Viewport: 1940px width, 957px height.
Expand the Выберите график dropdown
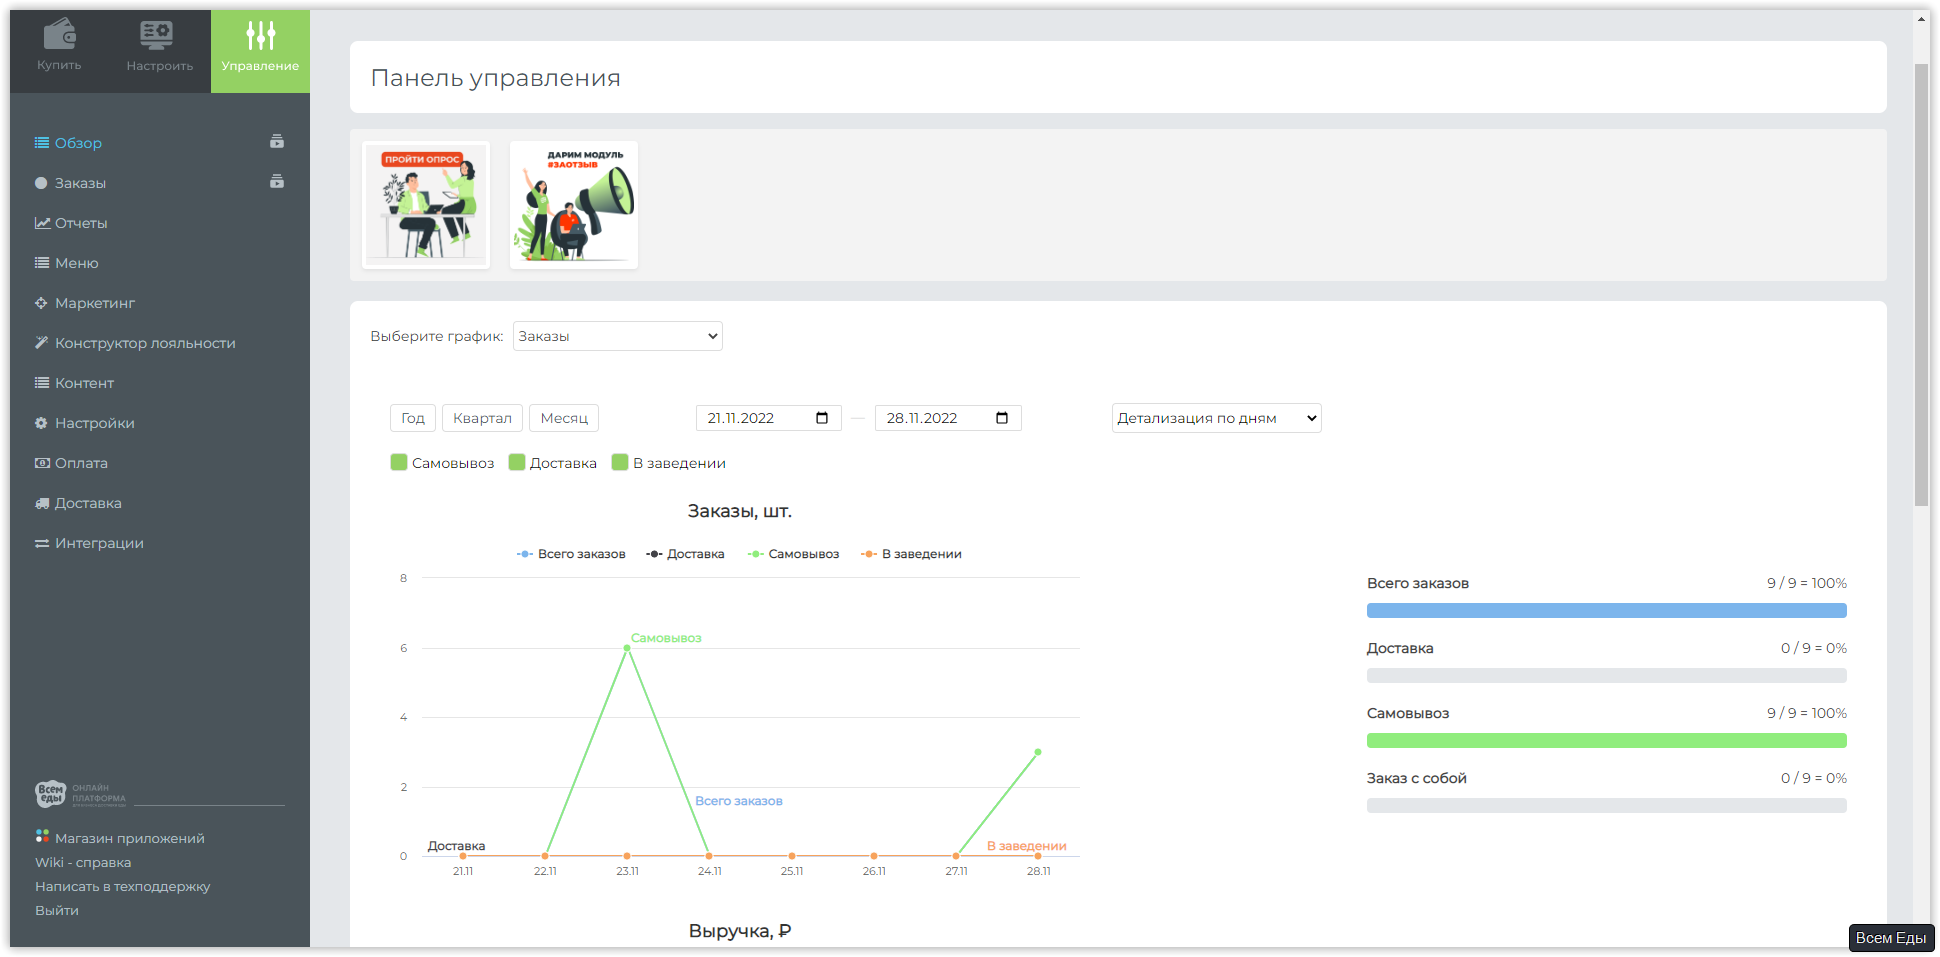click(x=618, y=336)
